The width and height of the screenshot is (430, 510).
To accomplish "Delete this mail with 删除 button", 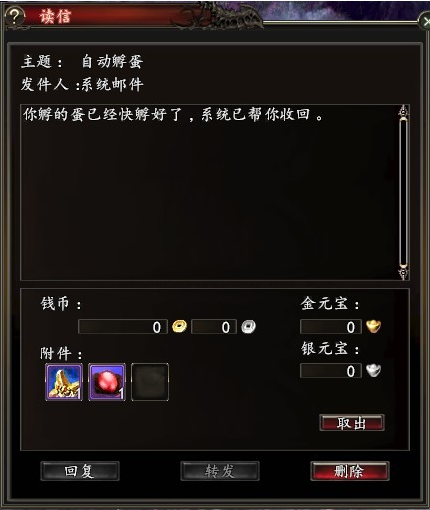I will pyautogui.click(x=350, y=471).
